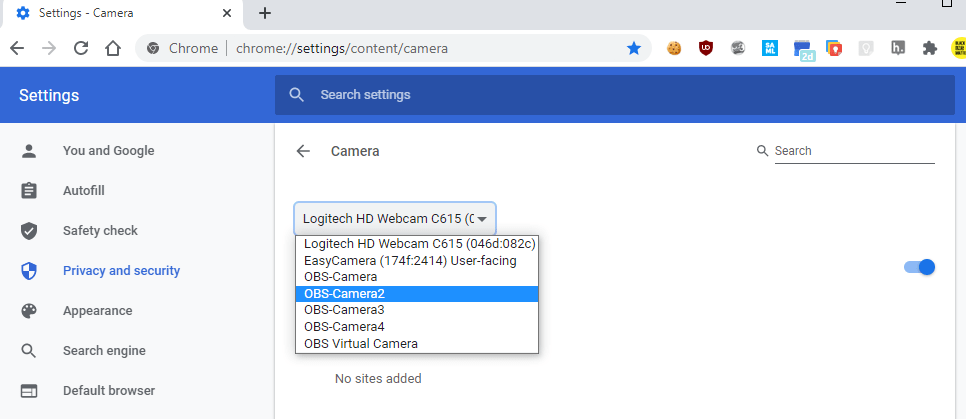Click the Search settings field

click(x=614, y=95)
